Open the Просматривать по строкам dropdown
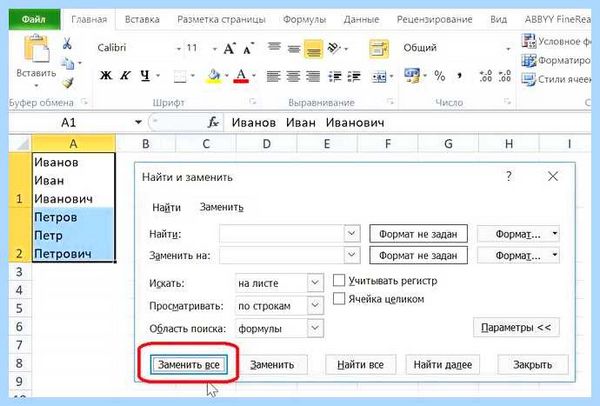The width and height of the screenshot is (600, 406). click(x=315, y=305)
